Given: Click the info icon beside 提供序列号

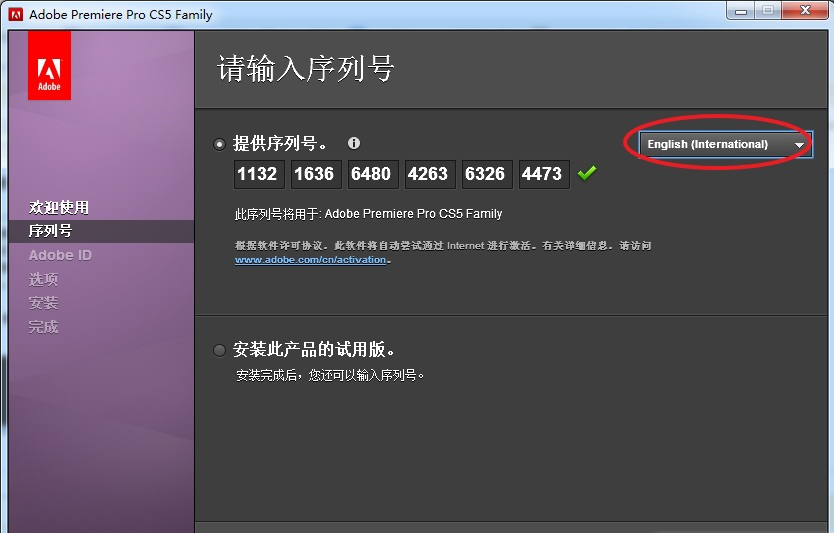Looking at the screenshot, I should (354, 143).
